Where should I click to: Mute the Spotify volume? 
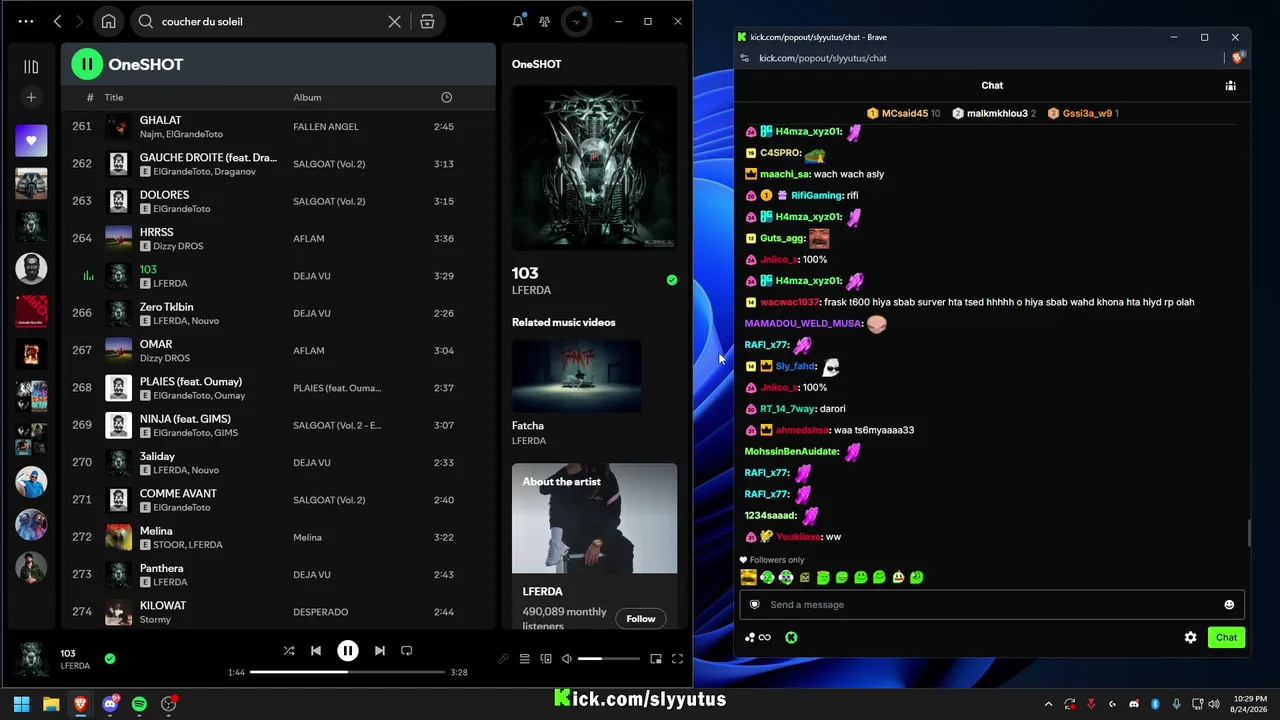pos(567,659)
